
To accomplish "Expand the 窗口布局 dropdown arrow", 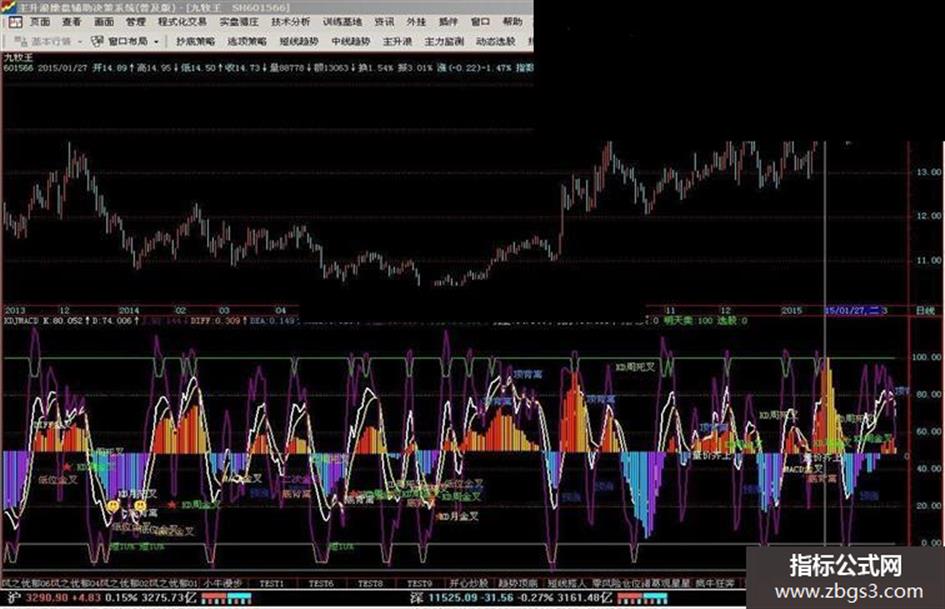I will click(157, 42).
